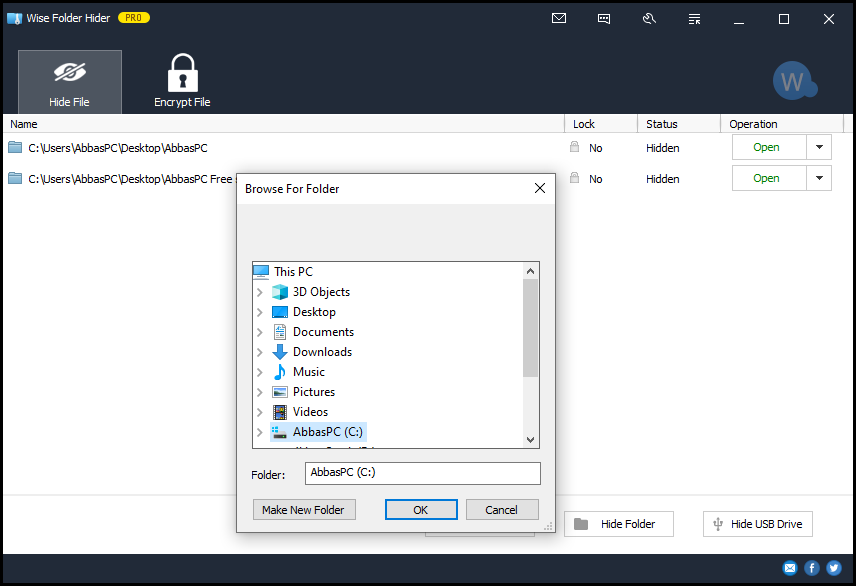Click lock icon of Desktop\AbbasPC row

574,146
